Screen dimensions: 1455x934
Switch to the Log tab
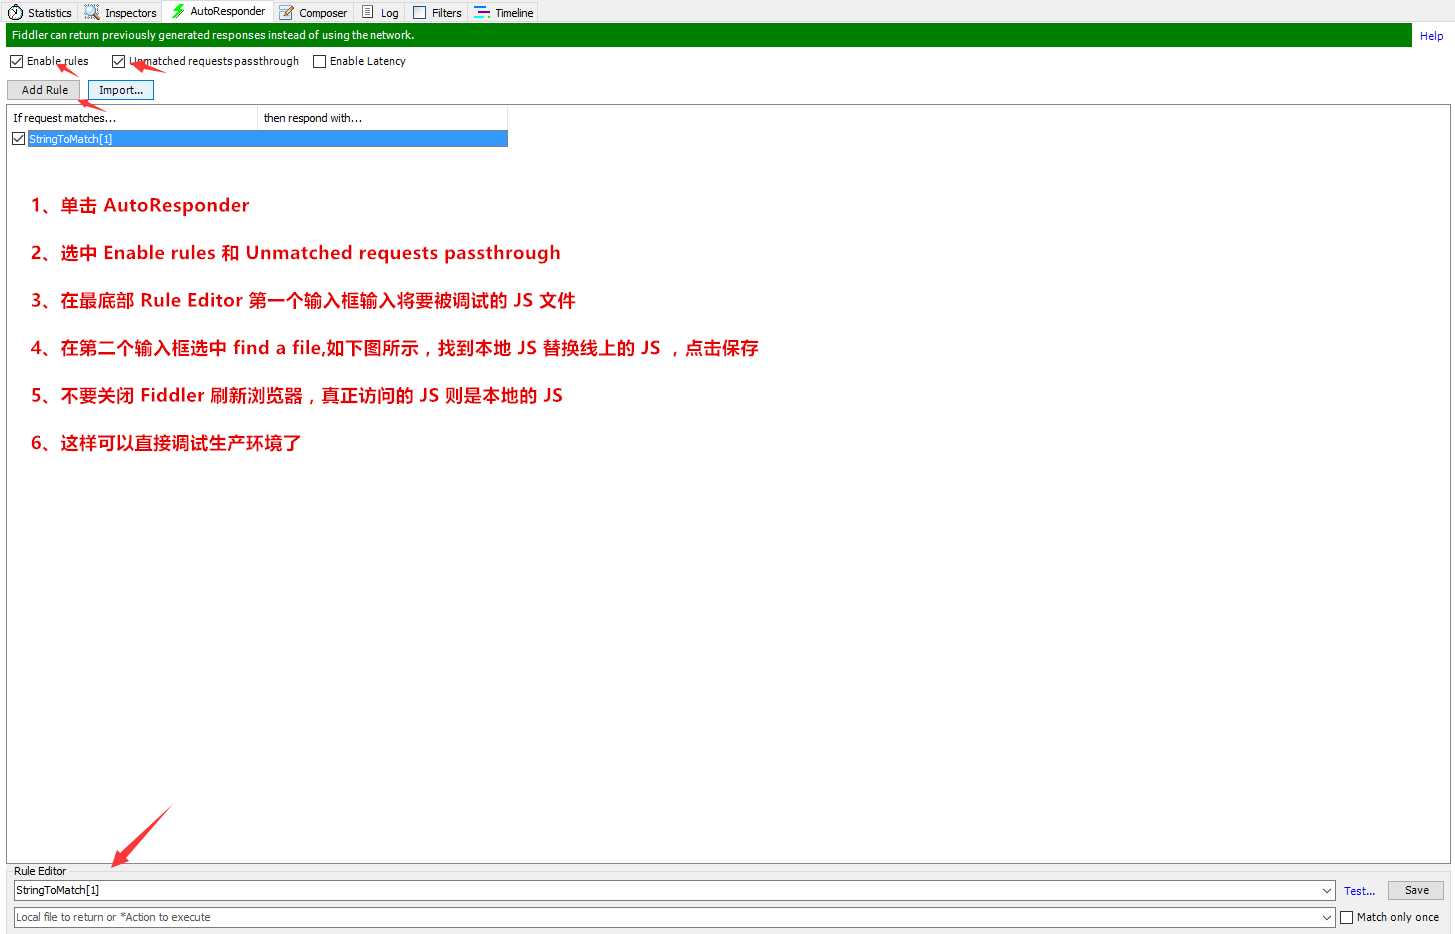click(380, 13)
